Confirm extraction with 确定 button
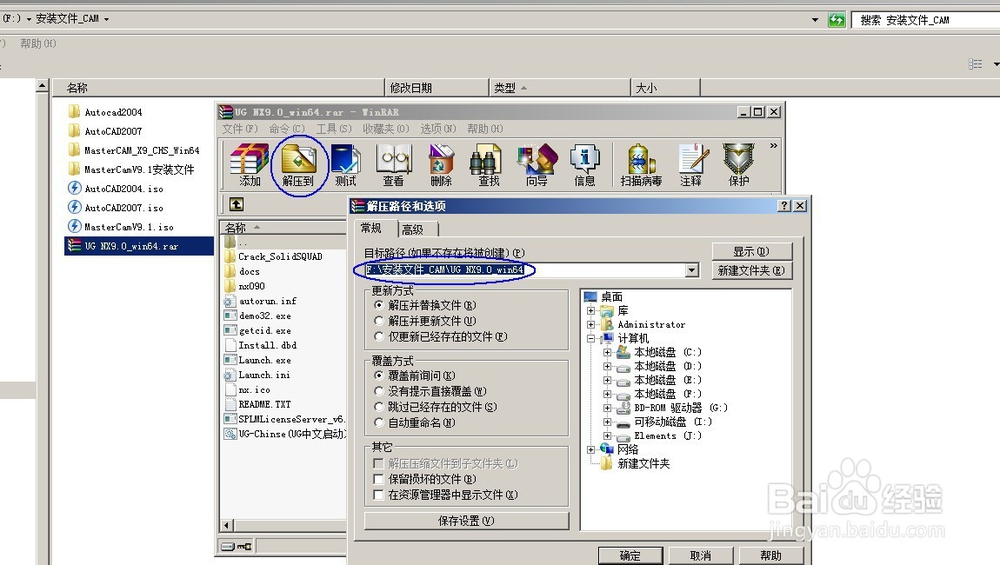This screenshot has height=565, width=1000. (630, 555)
